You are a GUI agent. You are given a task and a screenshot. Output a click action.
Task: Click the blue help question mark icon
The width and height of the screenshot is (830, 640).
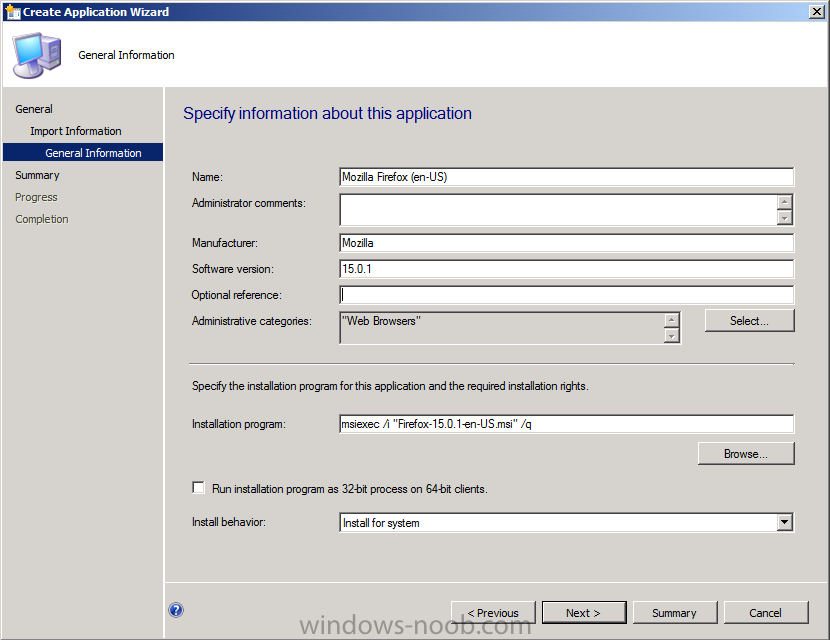click(x=176, y=610)
